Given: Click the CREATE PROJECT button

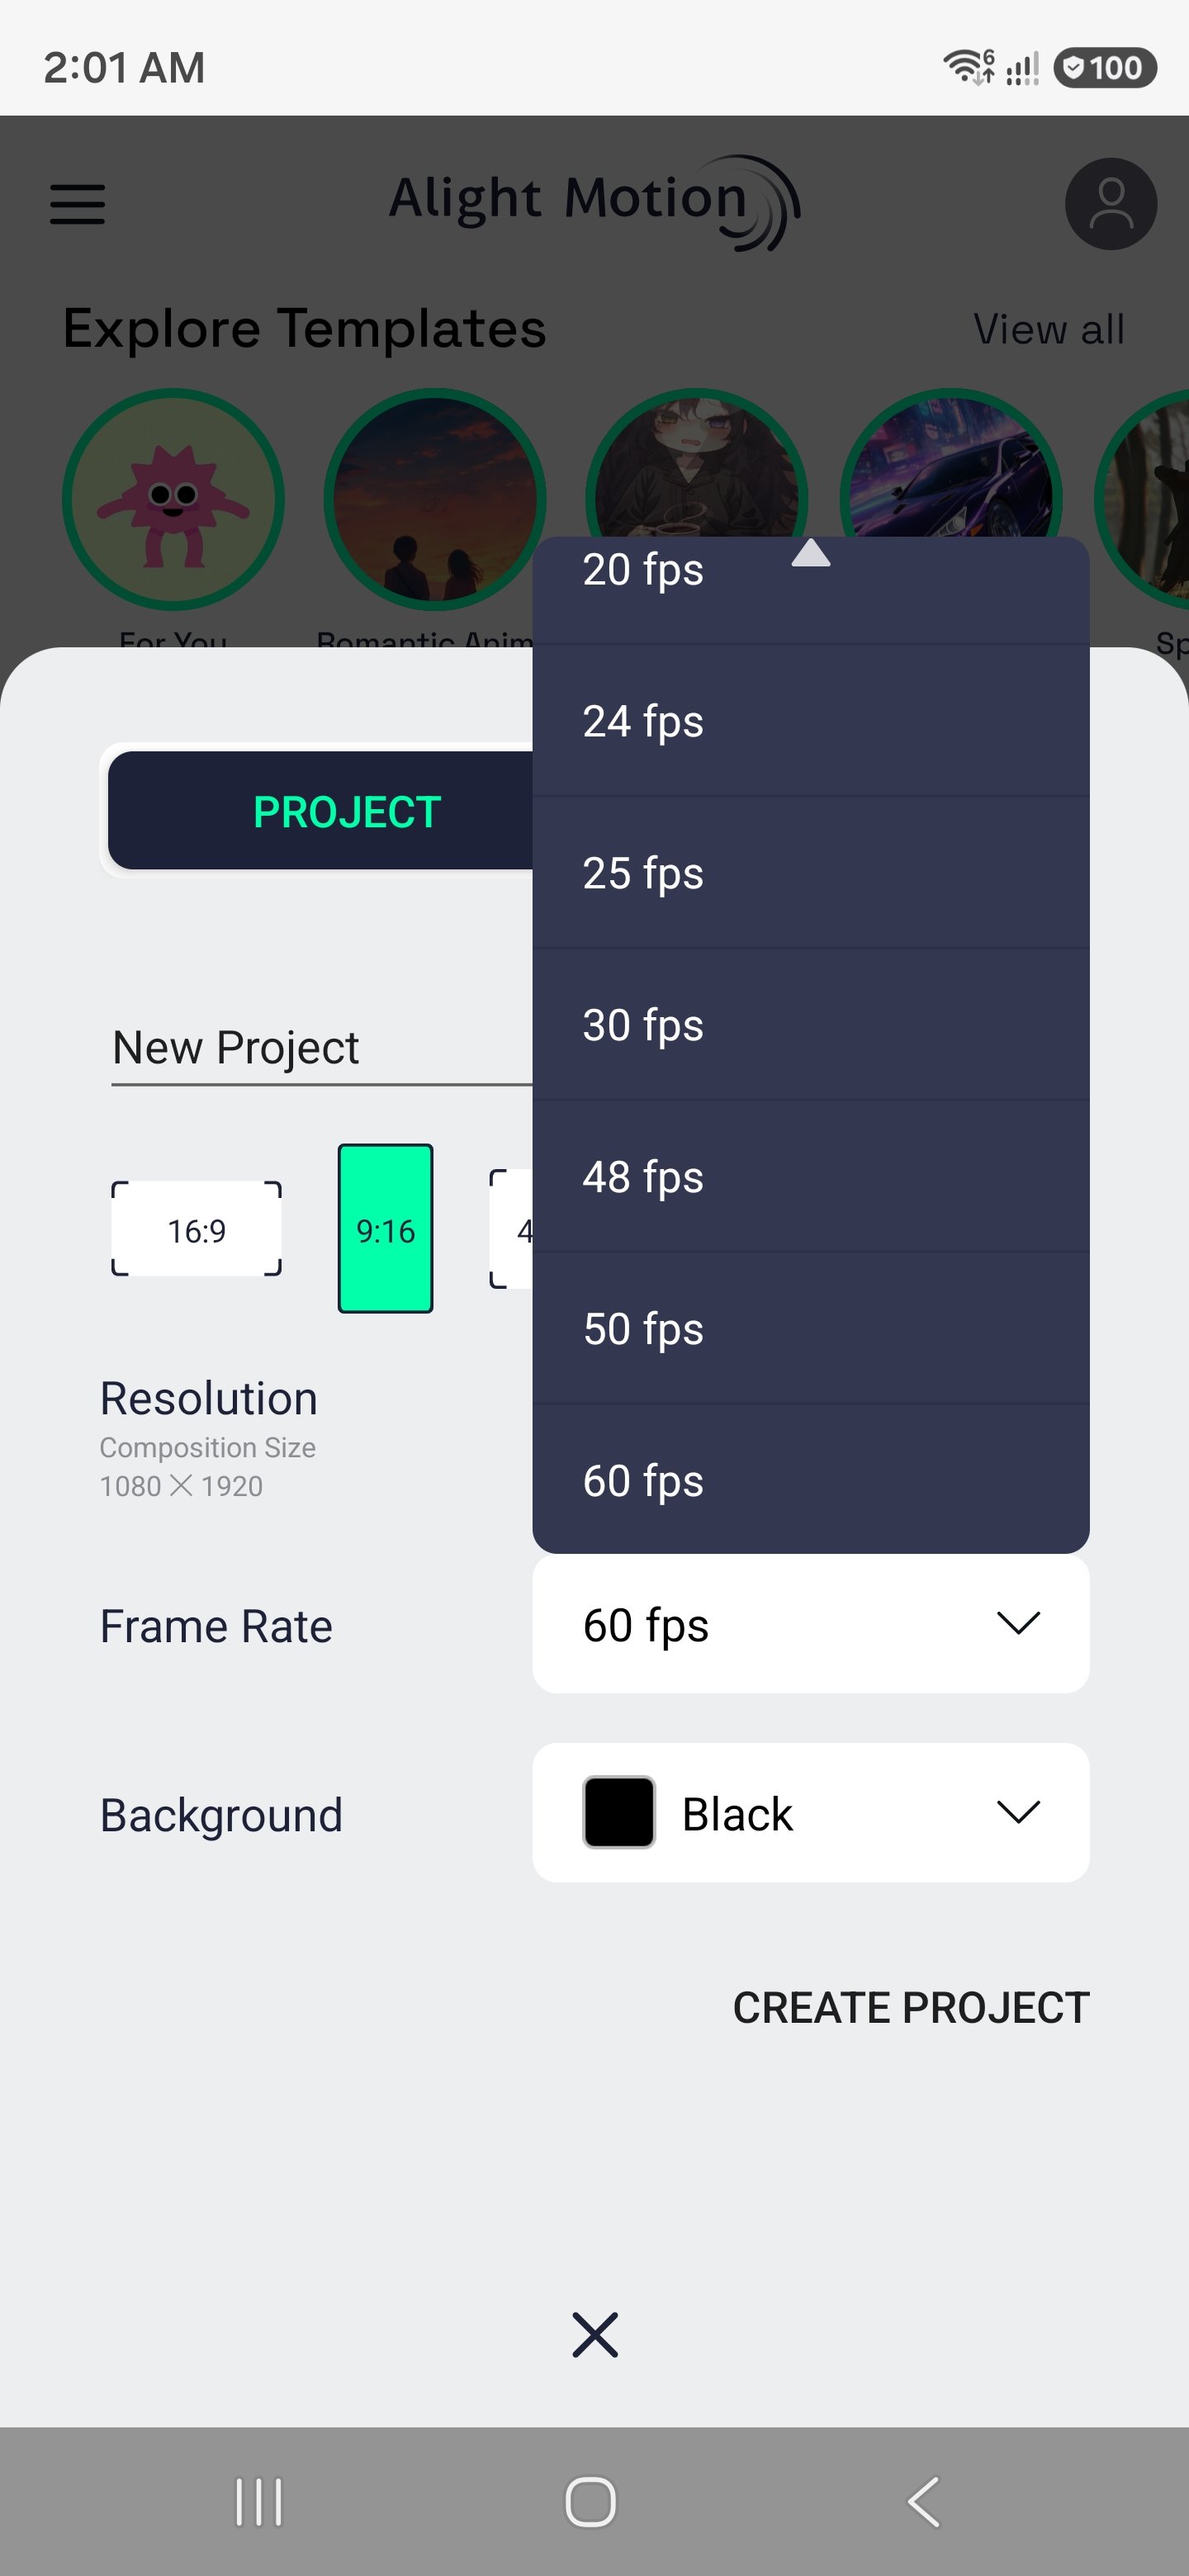Looking at the screenshot, I should 910,2007.
